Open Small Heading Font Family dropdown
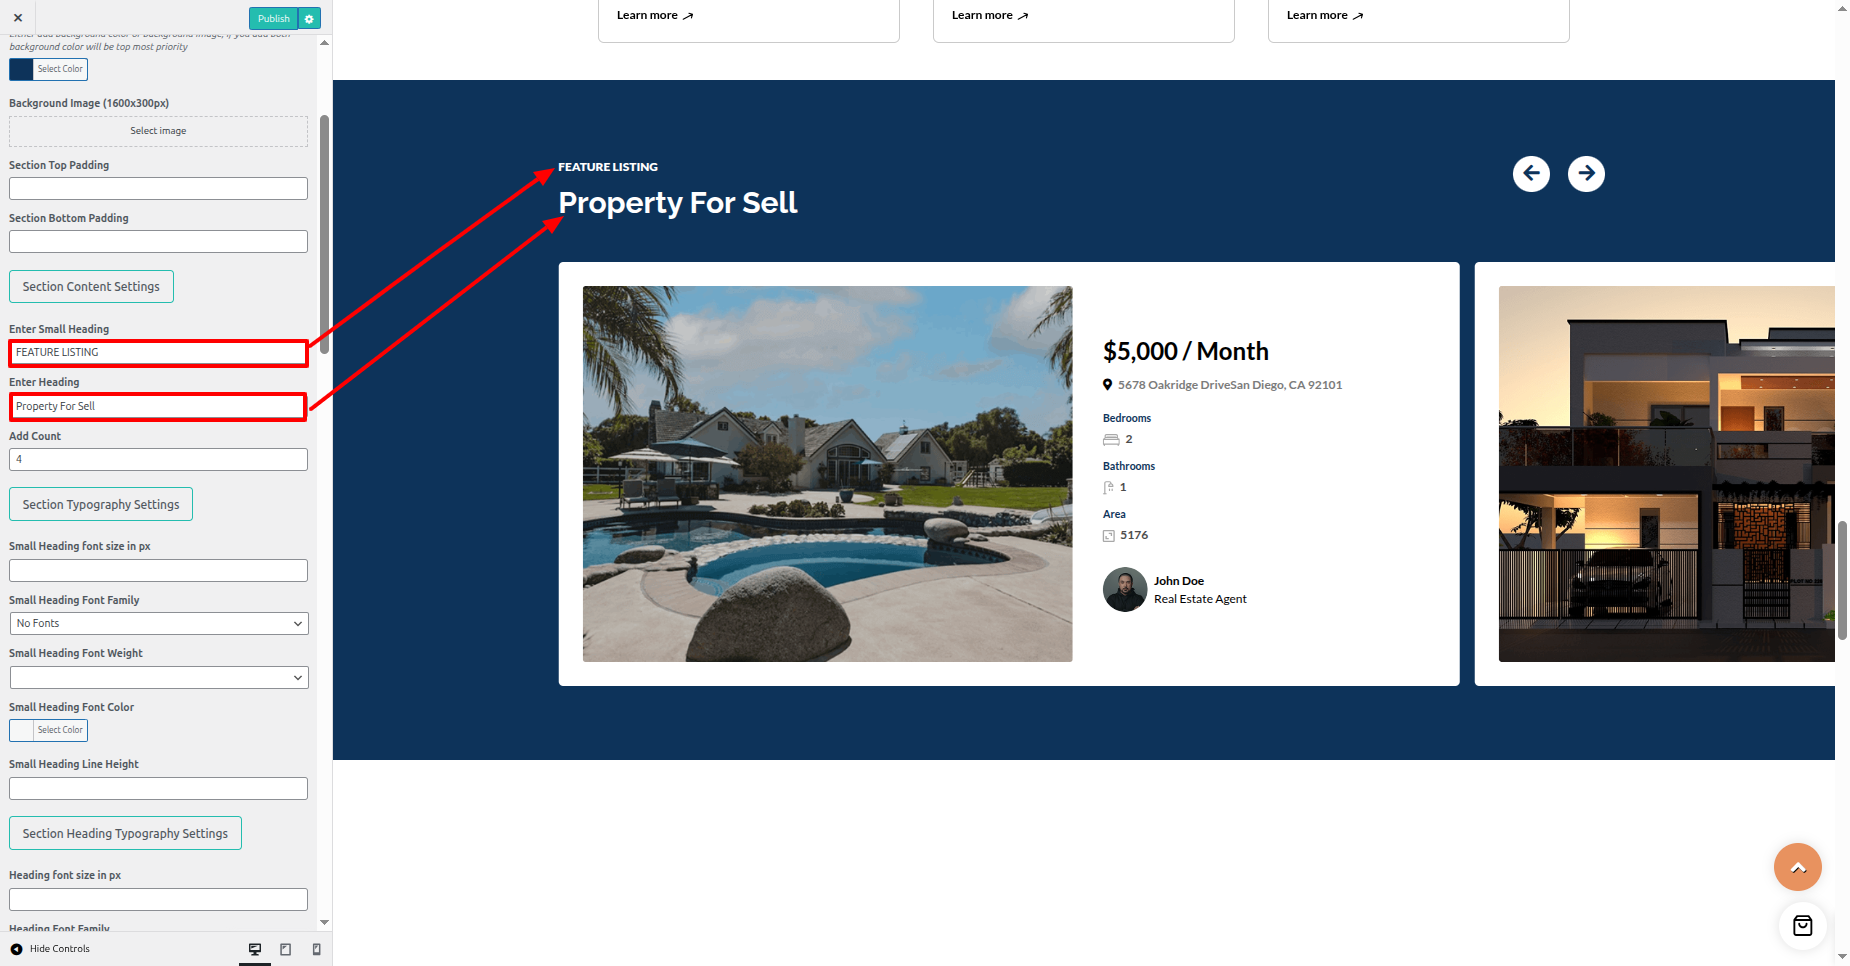 point(159,623)
